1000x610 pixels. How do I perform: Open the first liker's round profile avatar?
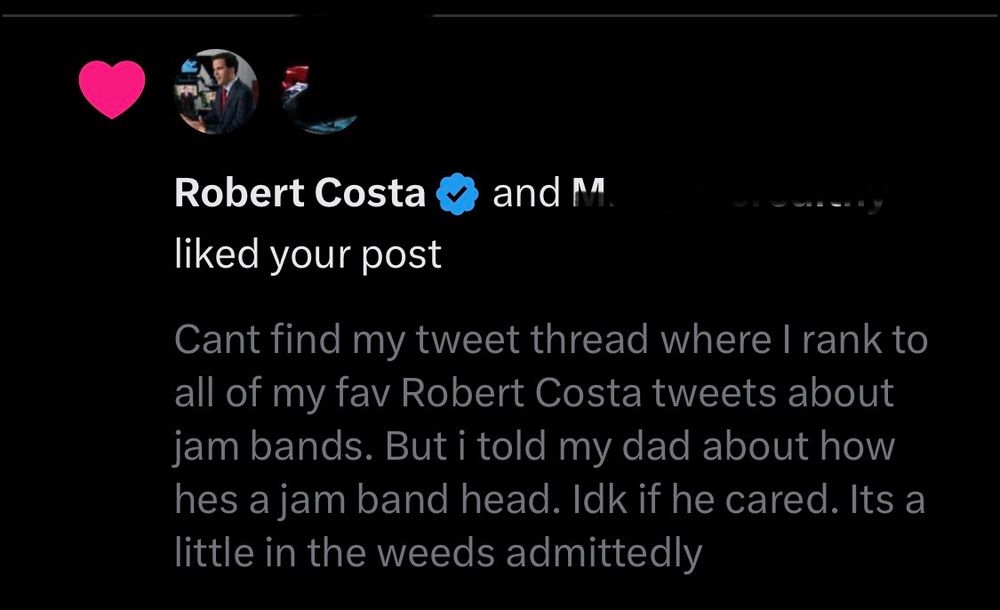coord(217,92)
